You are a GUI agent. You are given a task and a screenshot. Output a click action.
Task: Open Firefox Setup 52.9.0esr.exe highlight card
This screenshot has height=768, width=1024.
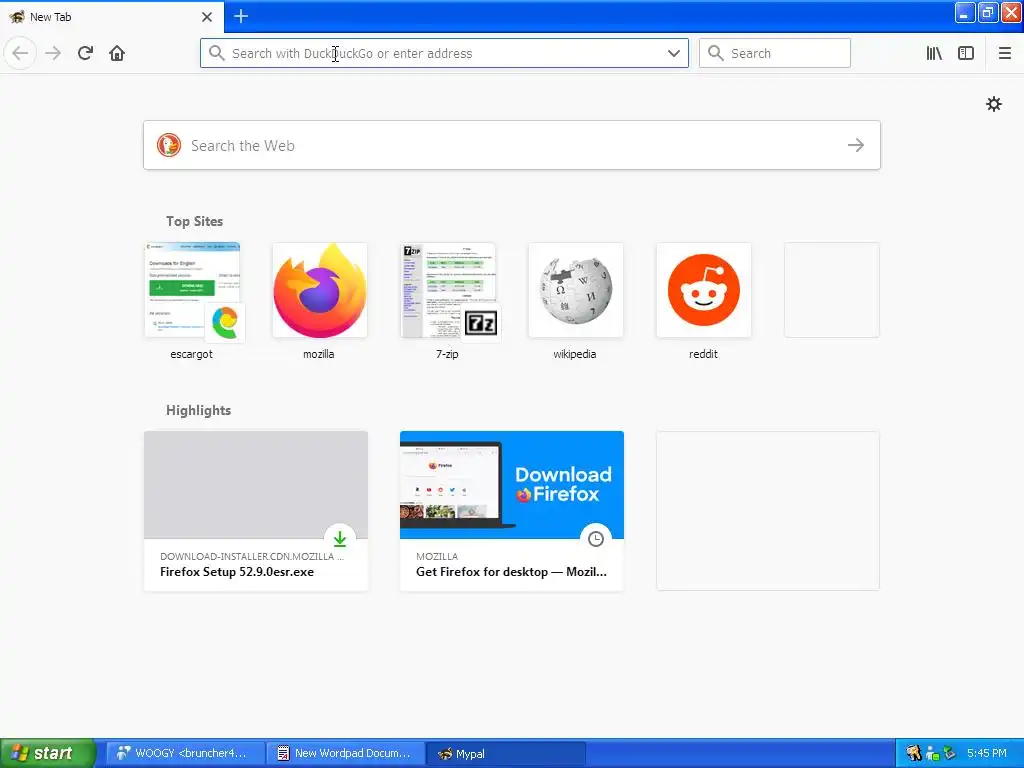256,511
